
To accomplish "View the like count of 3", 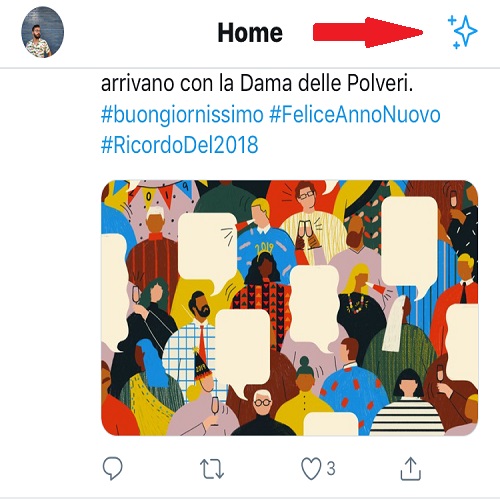I will click(x=330, y=468).
